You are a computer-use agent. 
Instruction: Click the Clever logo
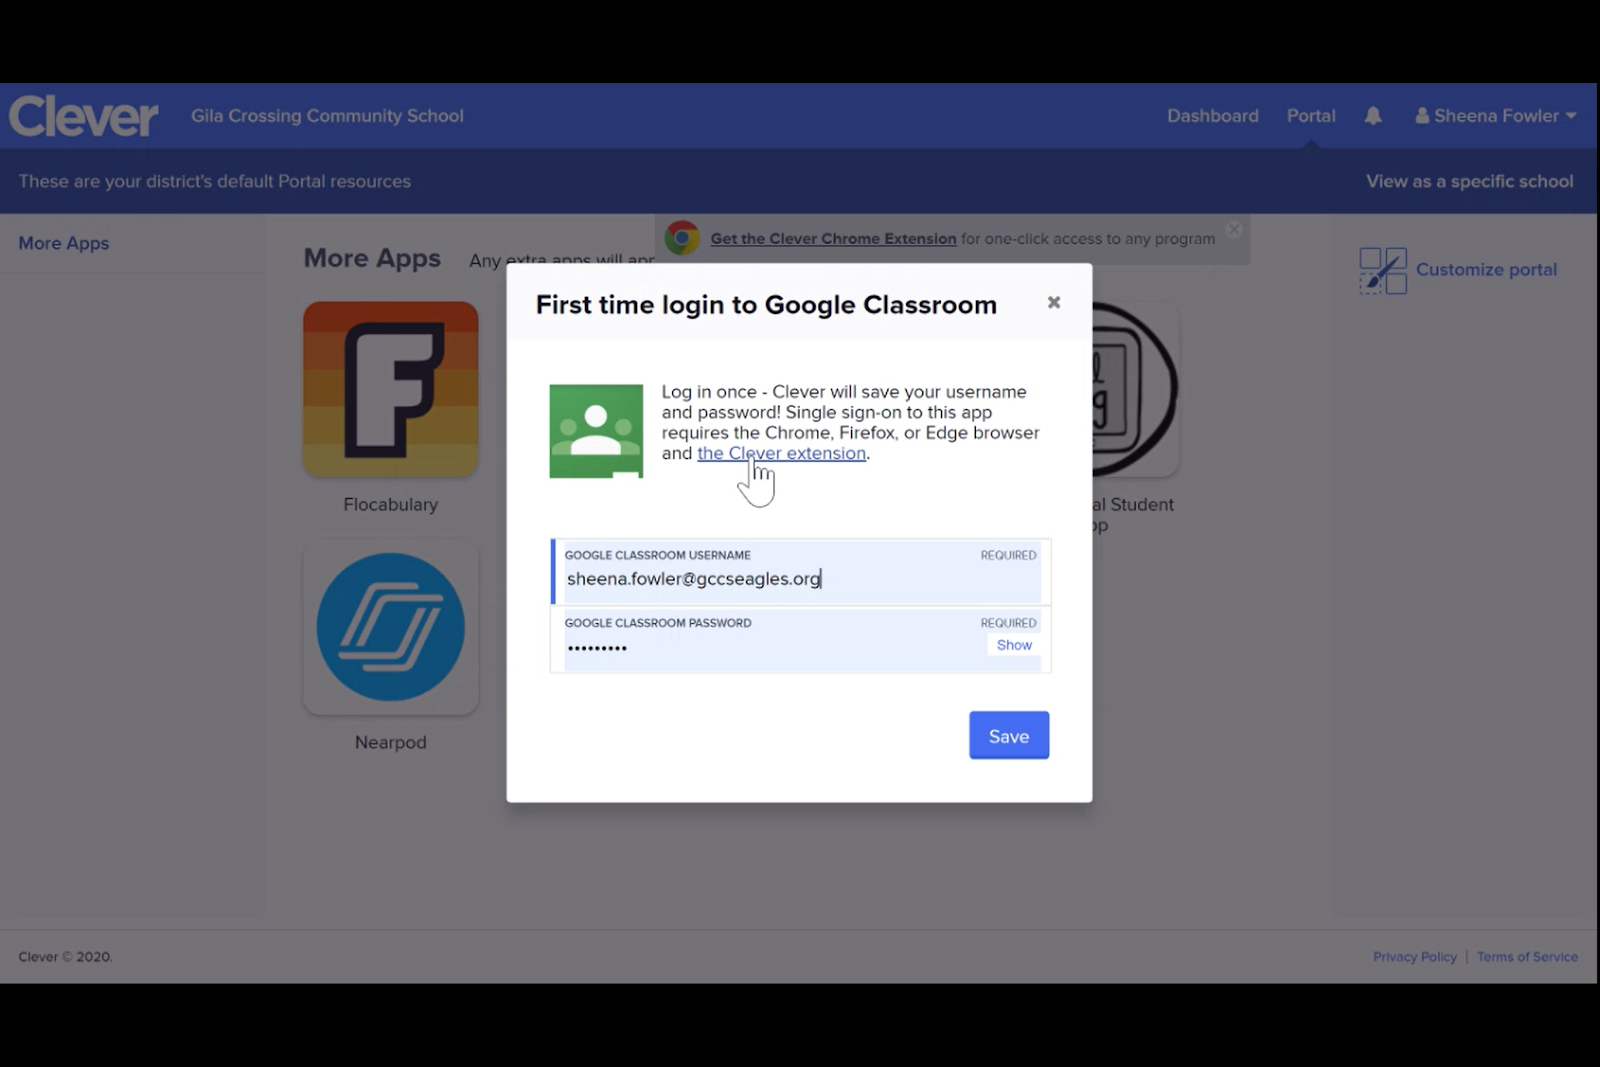pos(84,116)
